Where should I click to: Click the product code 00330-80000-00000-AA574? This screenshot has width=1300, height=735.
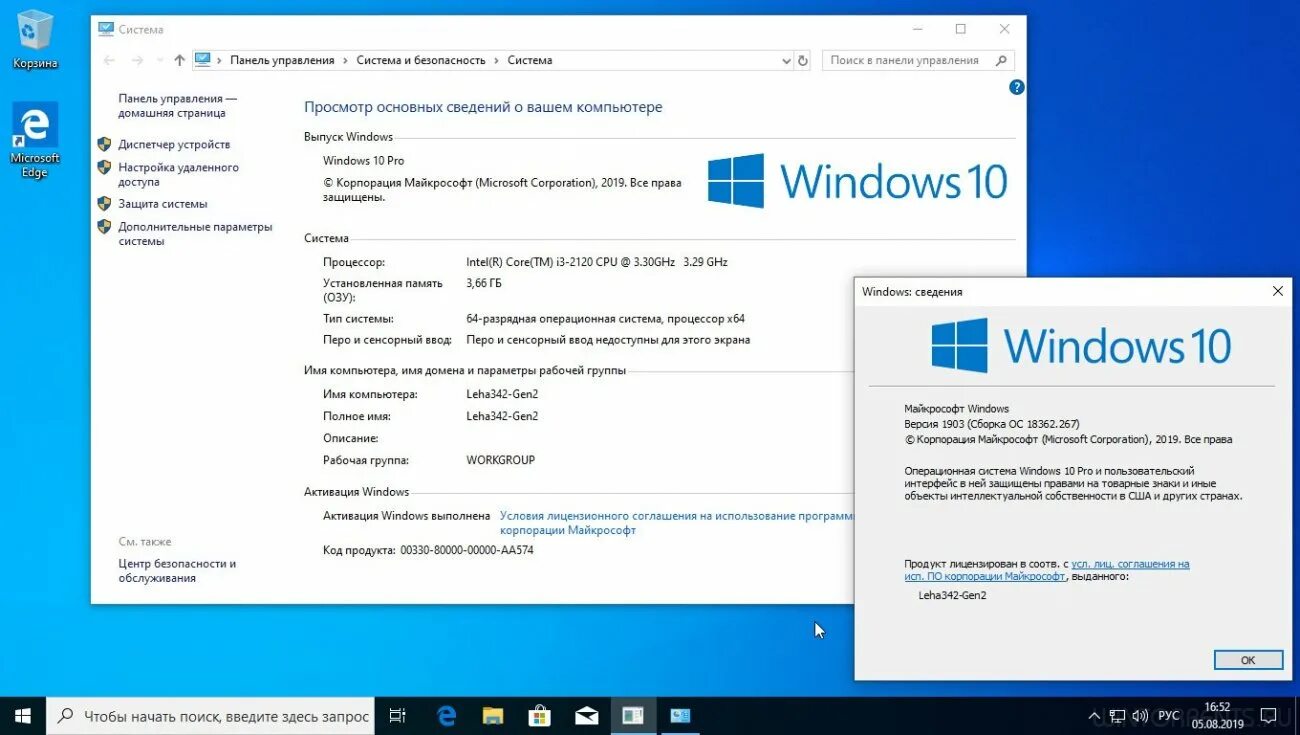coord(467,550)
